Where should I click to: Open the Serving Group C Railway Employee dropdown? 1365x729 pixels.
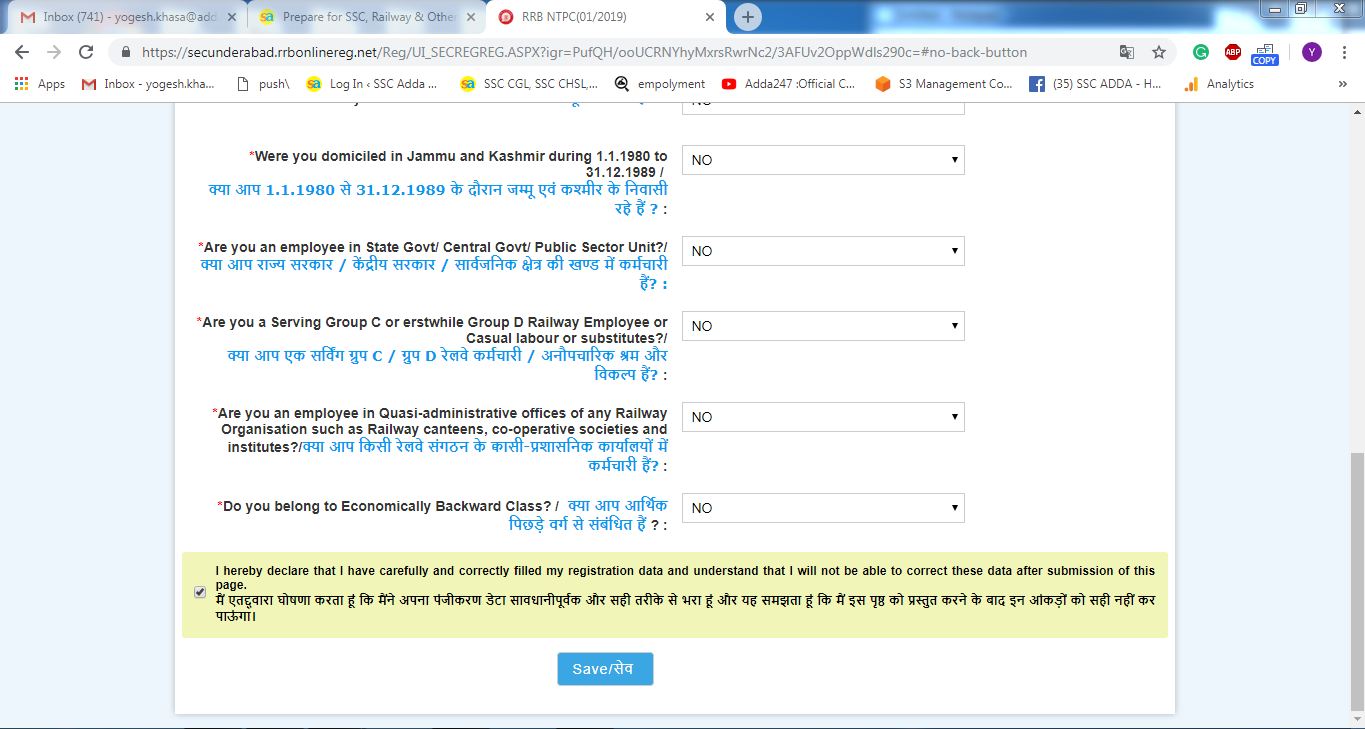tap(823, 326)
